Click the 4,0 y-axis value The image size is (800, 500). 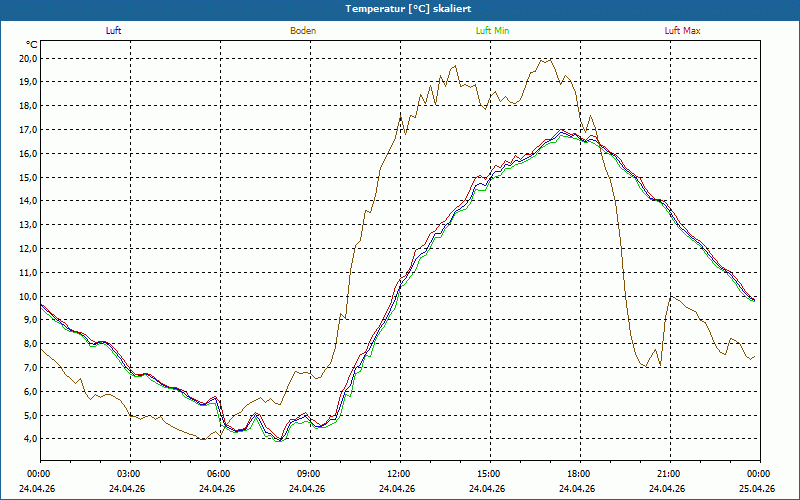click(x=30, y=439)
